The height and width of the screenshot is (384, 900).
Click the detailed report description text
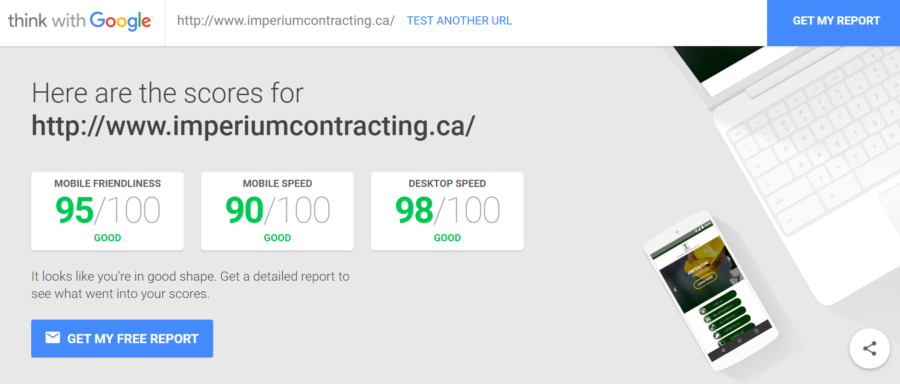pyautogui.click(x=190, y=285)
